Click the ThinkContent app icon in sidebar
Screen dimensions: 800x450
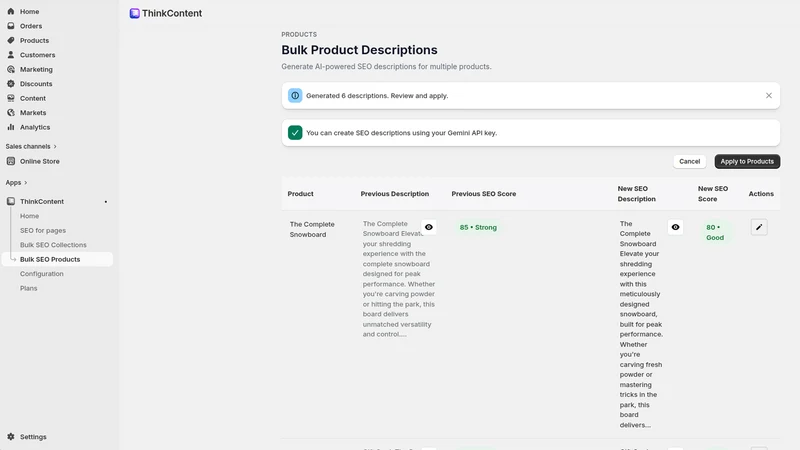(11, 202)
